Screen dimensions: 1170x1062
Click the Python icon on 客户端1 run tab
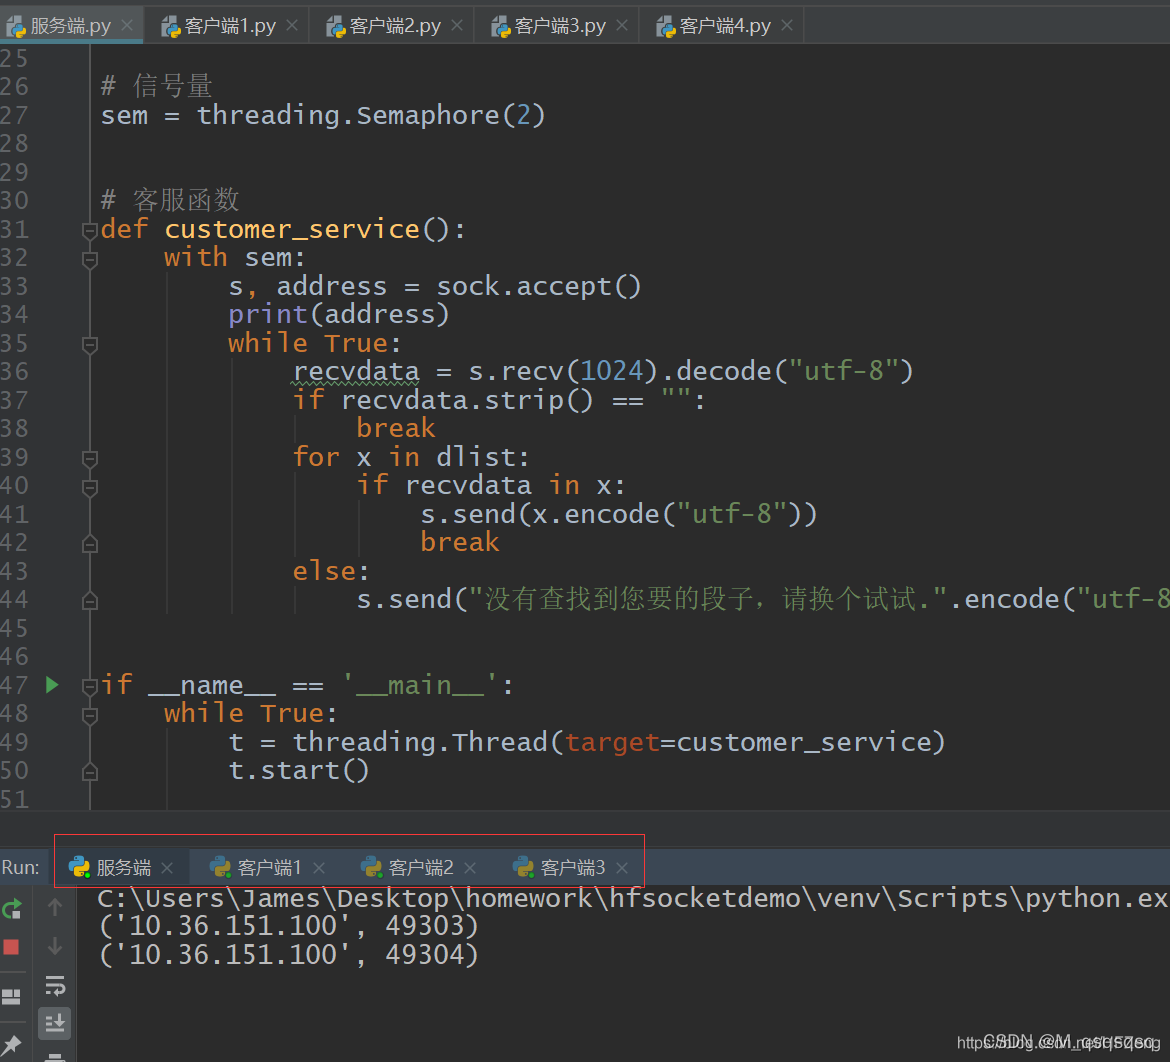pyautogui.click(x=220, y=866)
